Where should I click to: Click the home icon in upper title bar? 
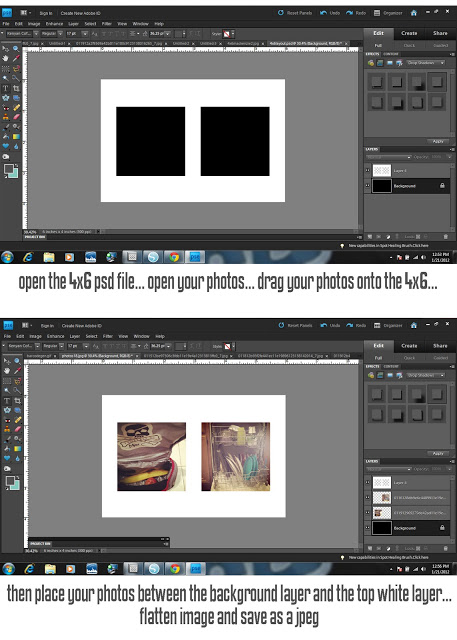[x=414, y=13]
